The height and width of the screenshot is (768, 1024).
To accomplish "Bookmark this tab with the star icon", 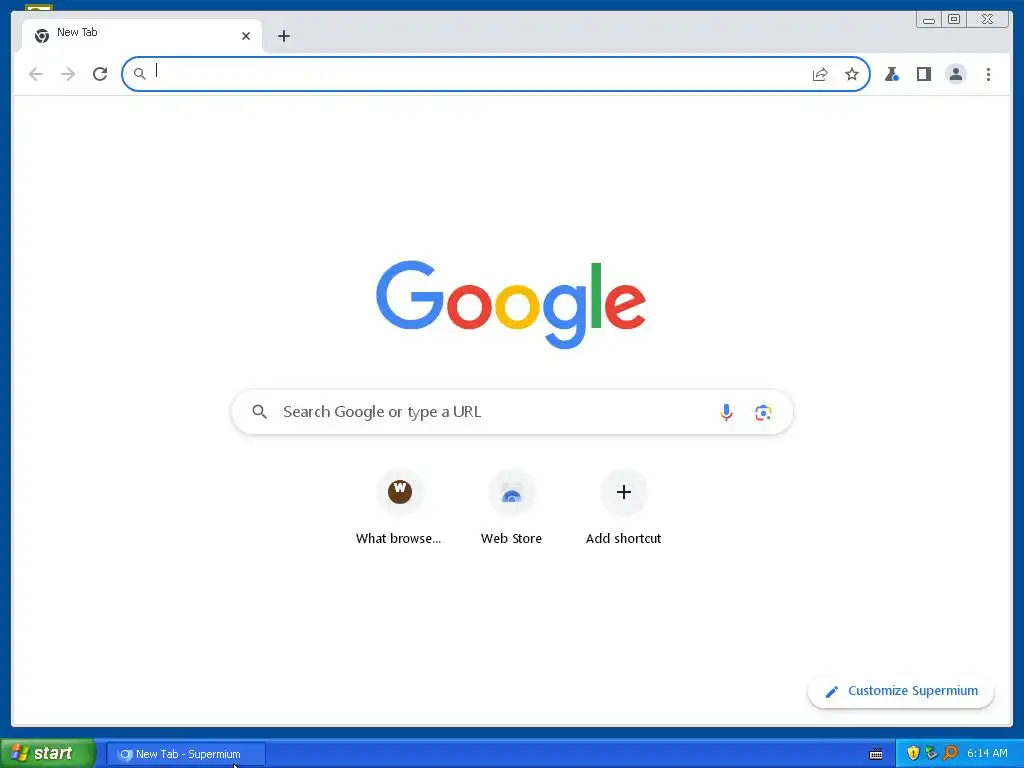I will pos(852,74).
